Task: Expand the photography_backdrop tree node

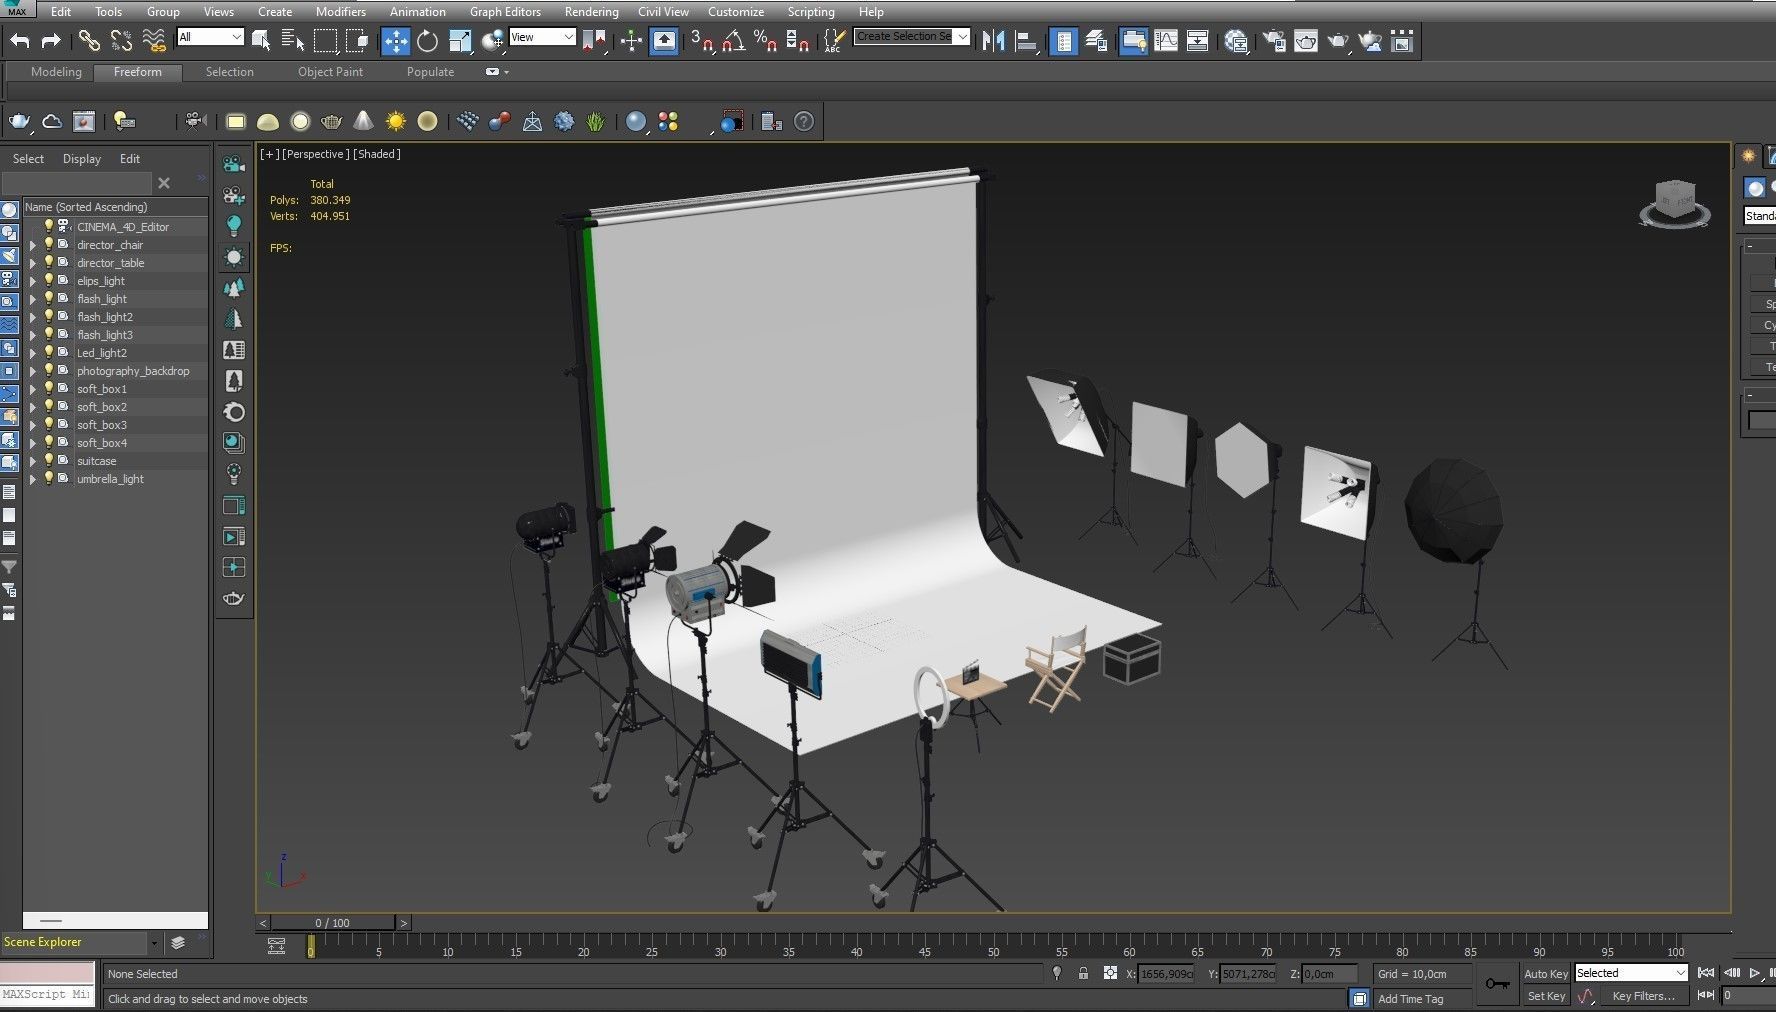Action: [33, 371]
